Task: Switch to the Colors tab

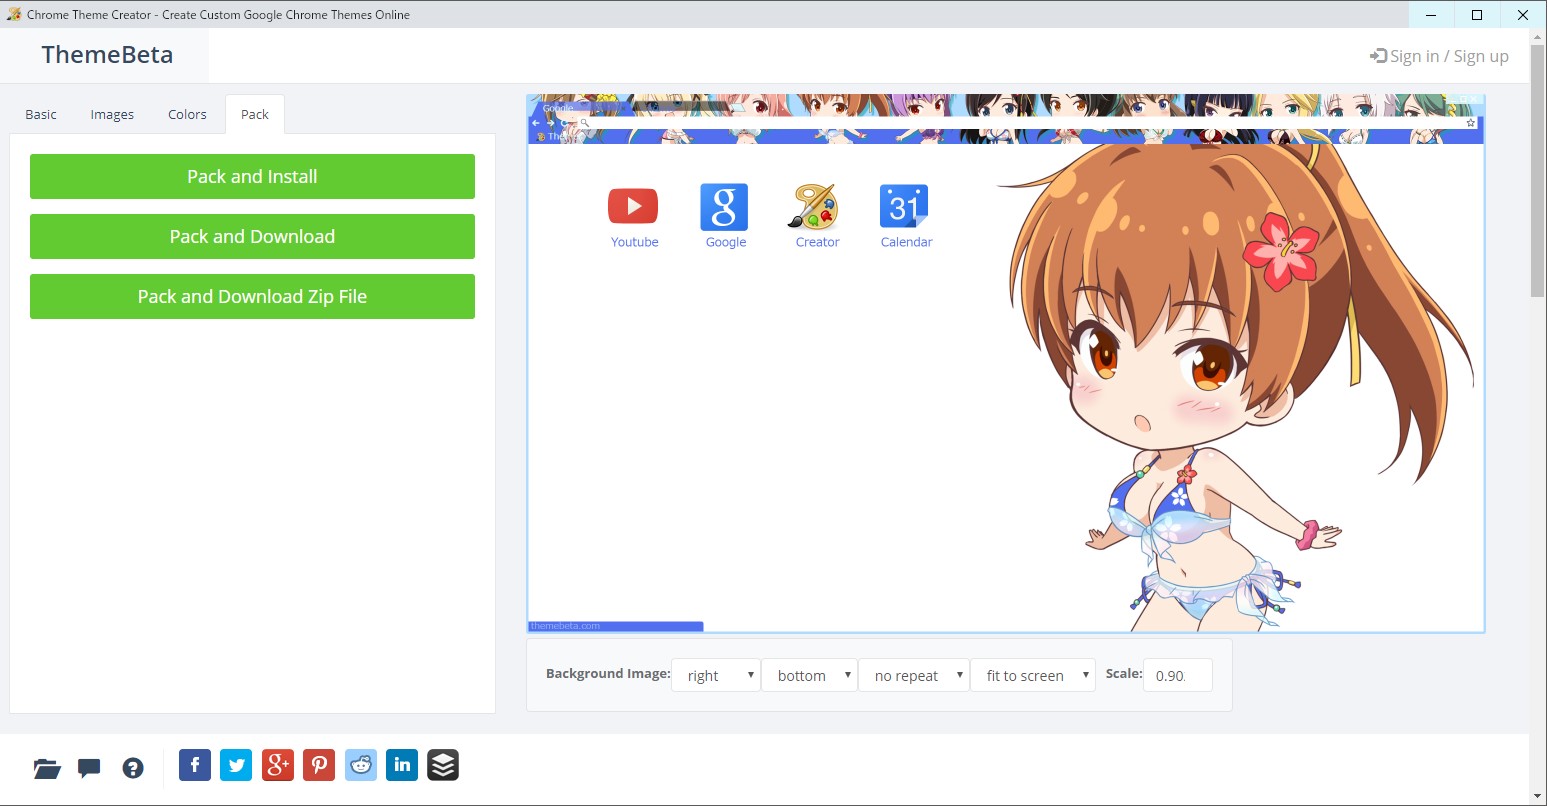Action: click(187, 114)
